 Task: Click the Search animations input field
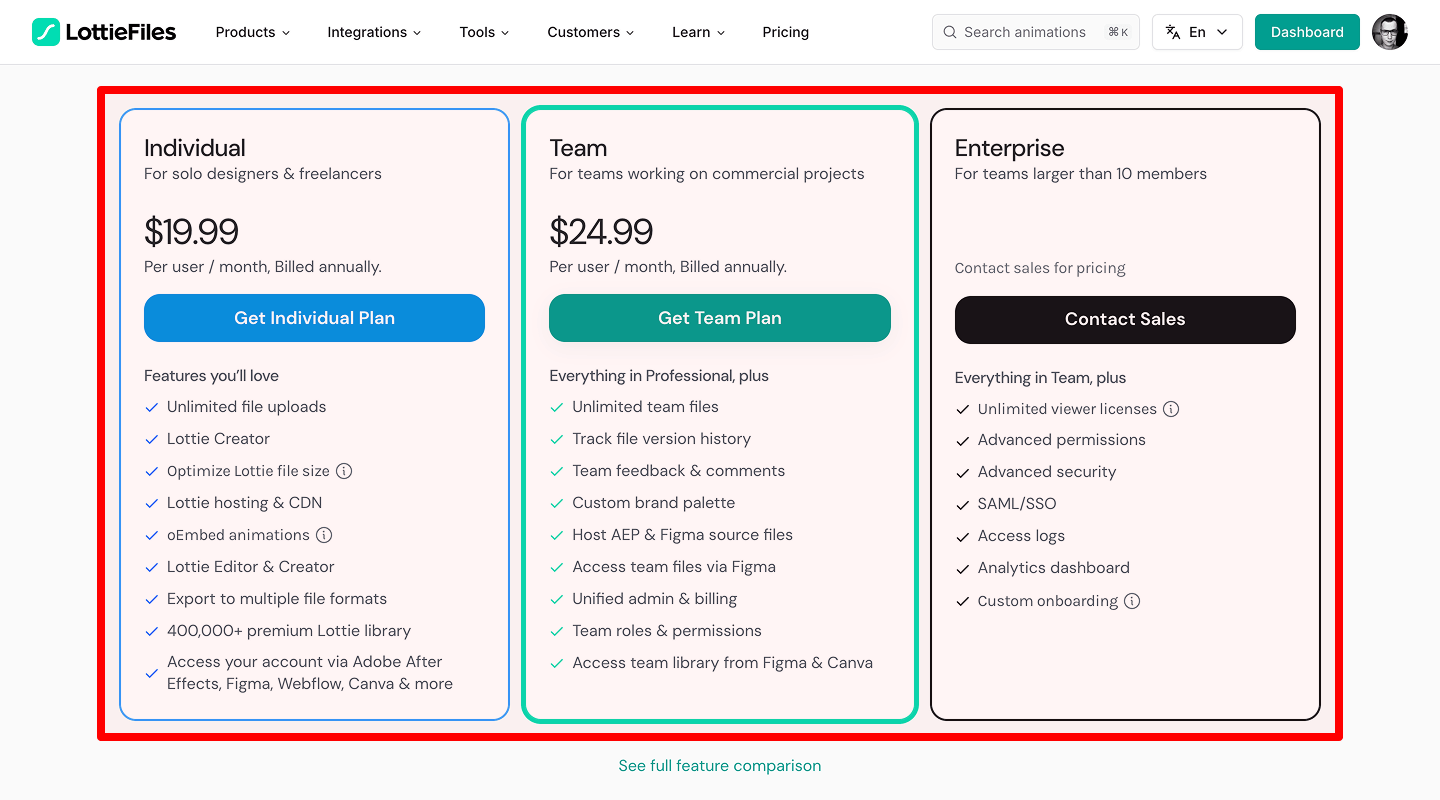point(1025,32)
